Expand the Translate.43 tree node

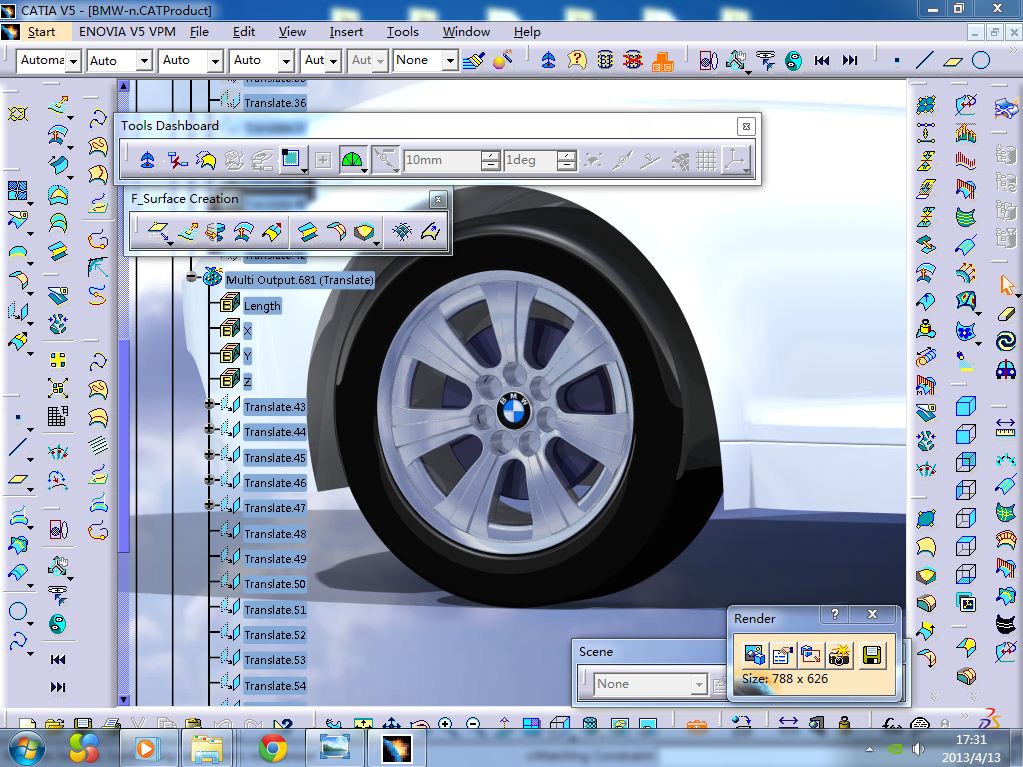pos(209,404)
